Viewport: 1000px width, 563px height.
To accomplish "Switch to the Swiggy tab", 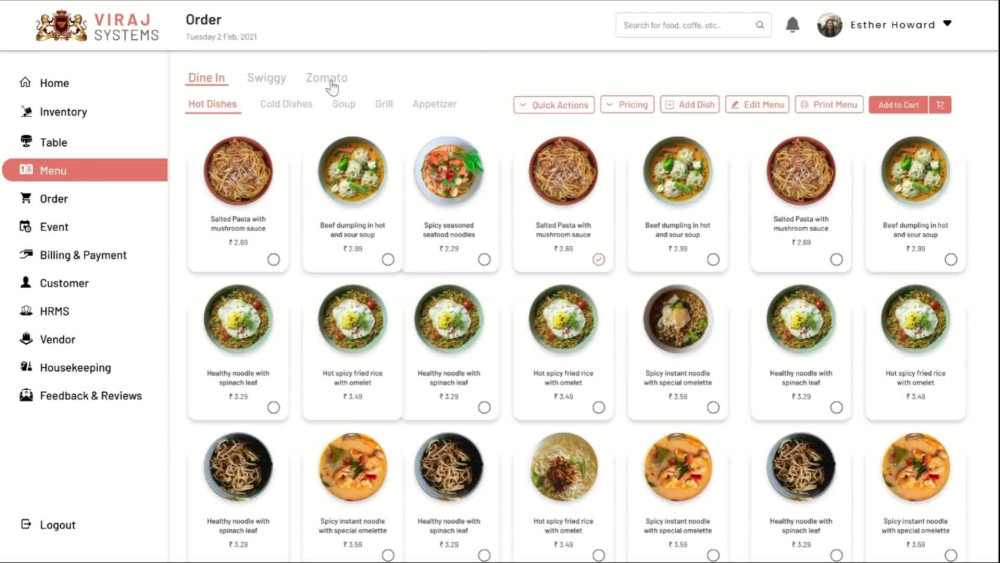I will pyautogui.click(x=267, y=78).
